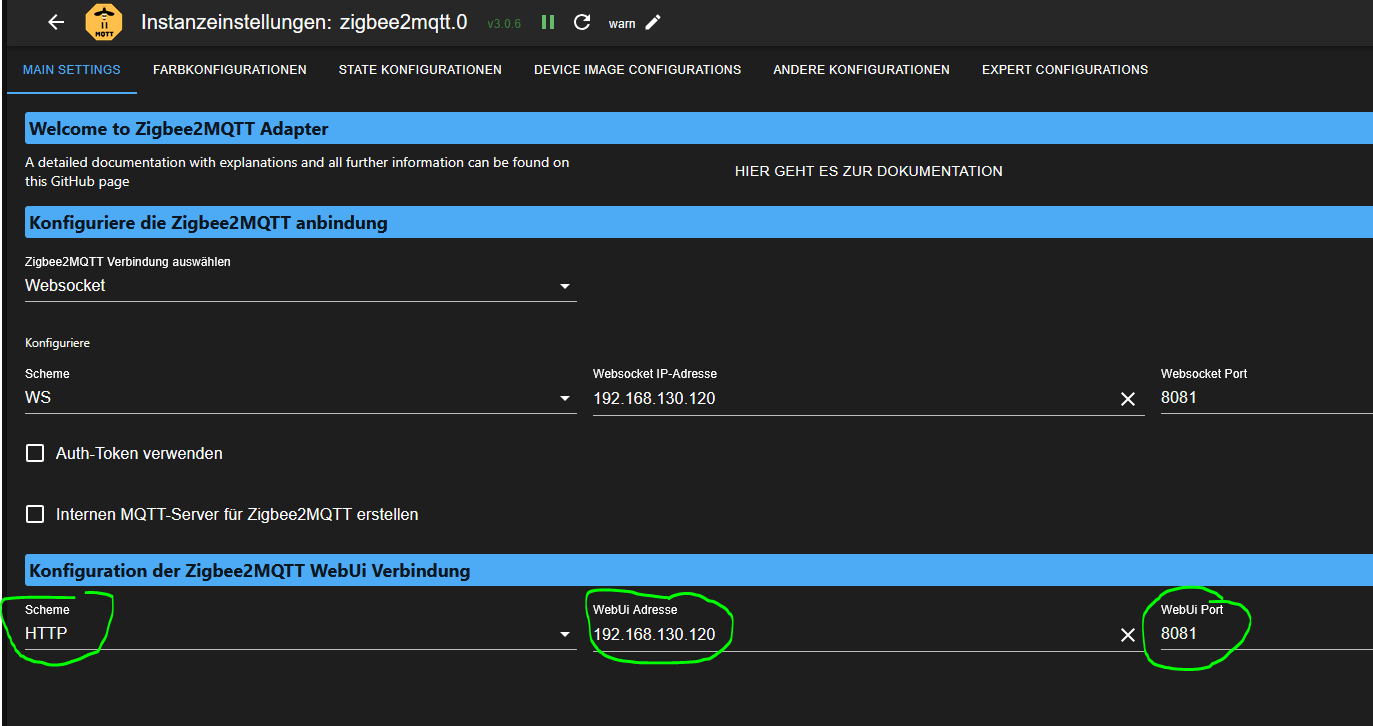Open the Farbkonfigurationen tab

tap(230, 70)
